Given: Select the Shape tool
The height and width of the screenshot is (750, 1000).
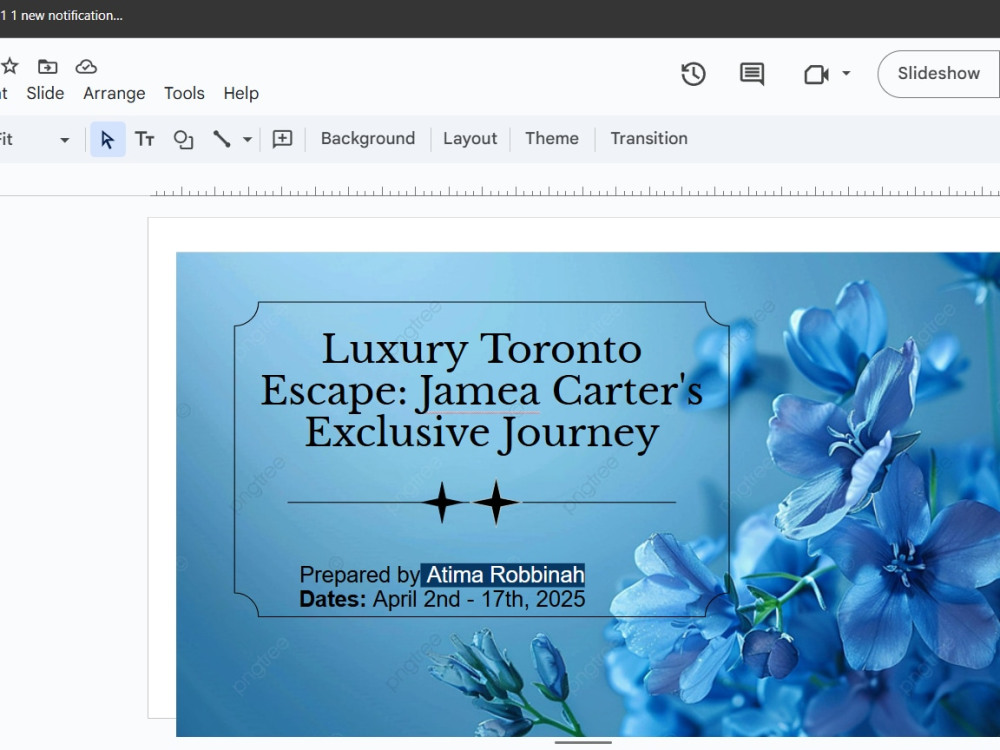Looking at the screenshot, I should pyautogui.click(x=183, y=139).
